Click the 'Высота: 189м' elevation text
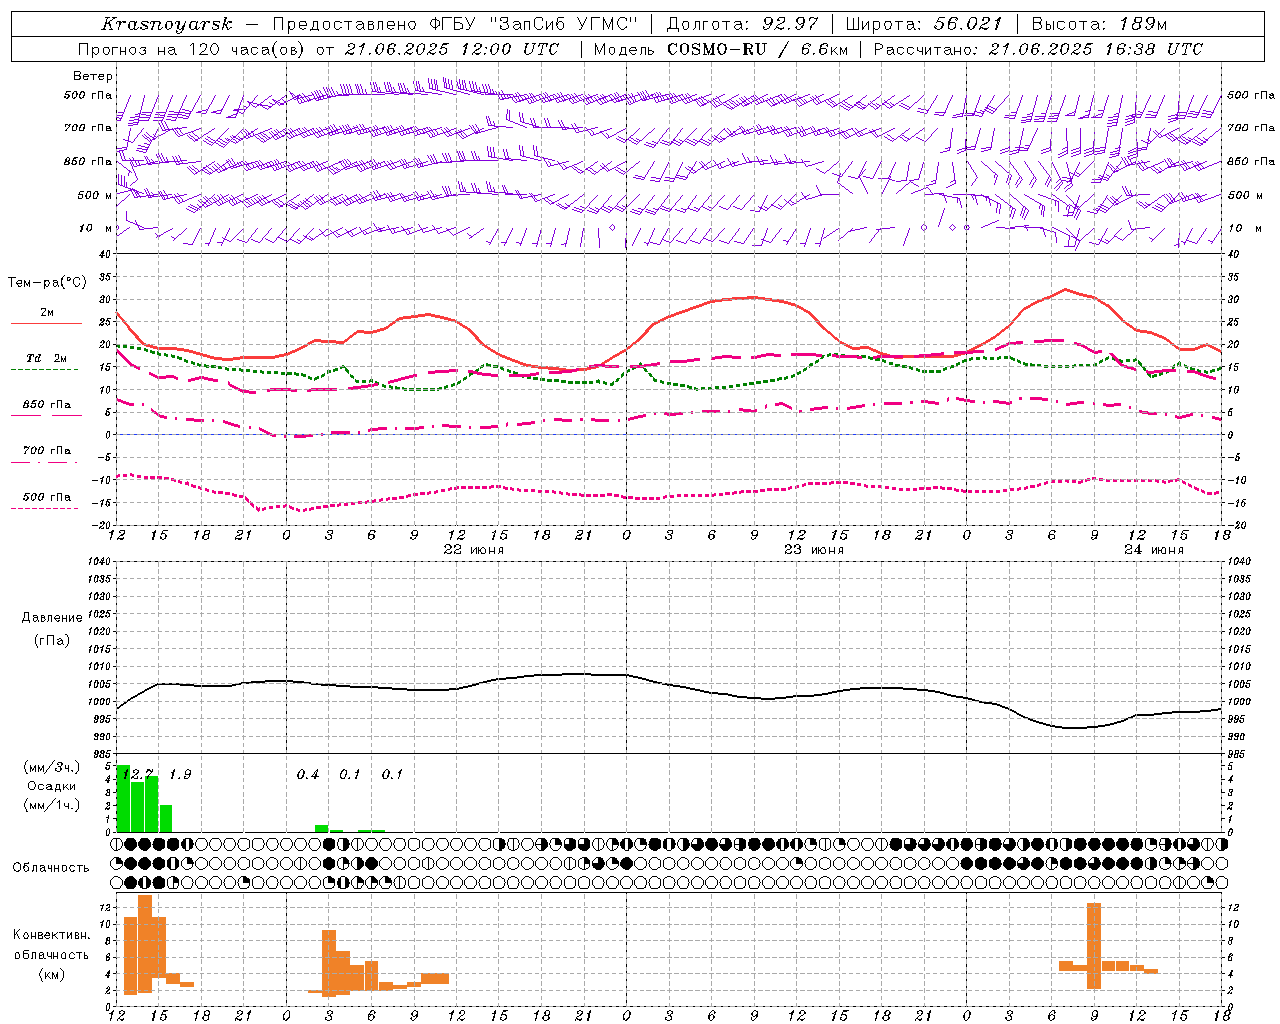1280x1024 pixels. [x=1099, y=24]
